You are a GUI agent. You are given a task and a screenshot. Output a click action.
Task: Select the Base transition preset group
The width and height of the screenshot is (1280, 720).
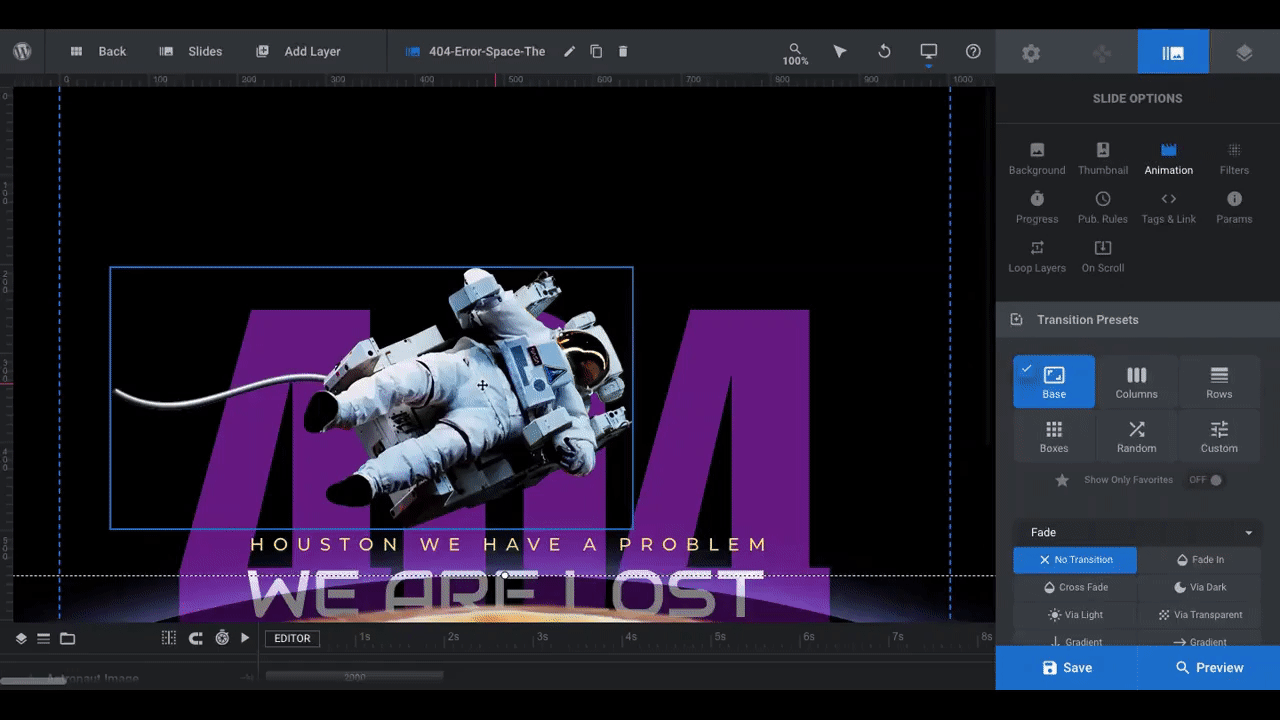1054,381
